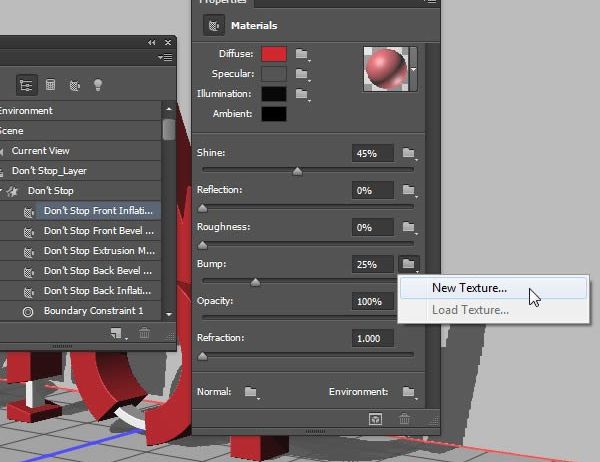The height and width of the screenshot is (462, 600).
Task: Click the Front Bevel material row icon
Action: [29, 232]
